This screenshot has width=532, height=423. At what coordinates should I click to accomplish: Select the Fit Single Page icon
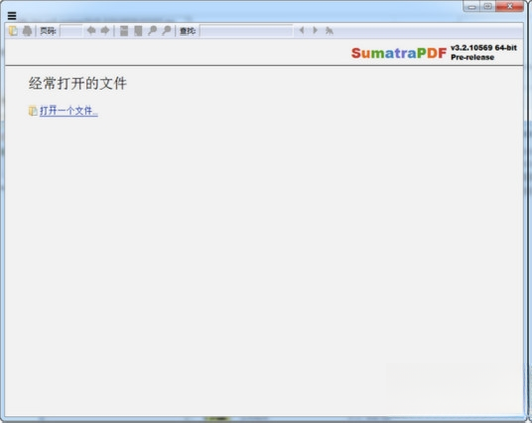138,31
